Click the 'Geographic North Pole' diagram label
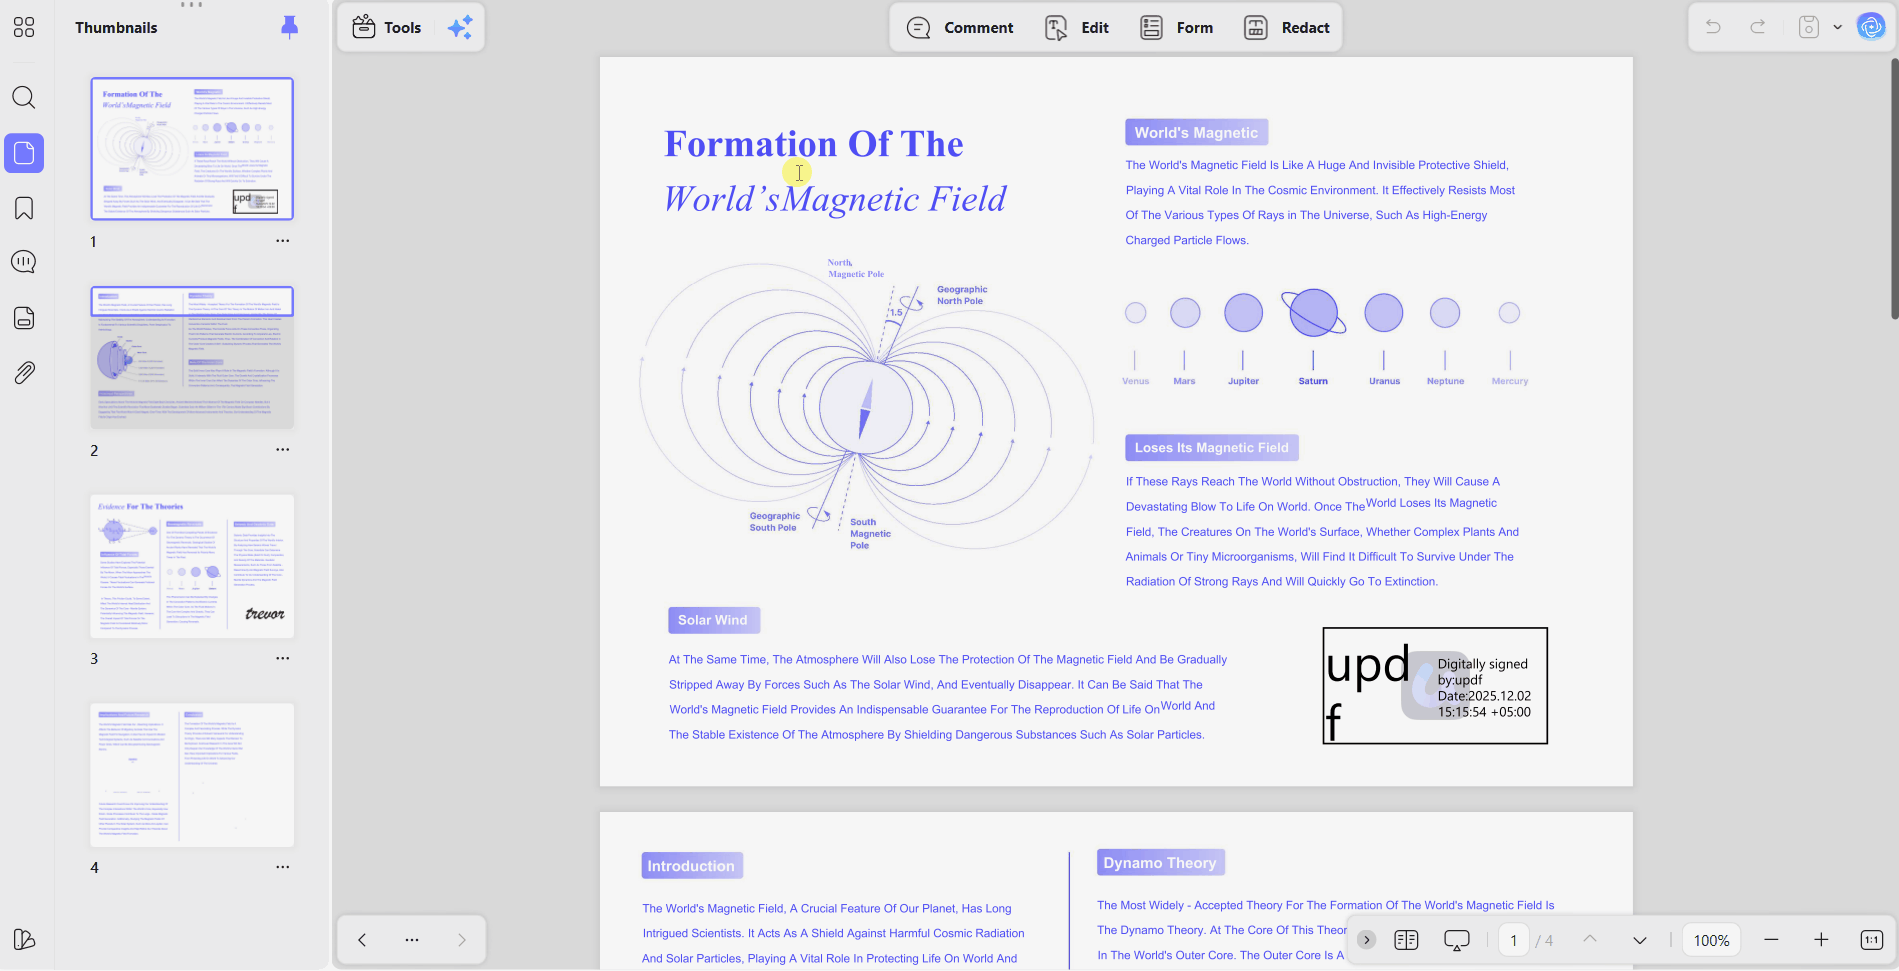Image resolution: width=1899 pixels, height=971 pixels. point(961,295)
